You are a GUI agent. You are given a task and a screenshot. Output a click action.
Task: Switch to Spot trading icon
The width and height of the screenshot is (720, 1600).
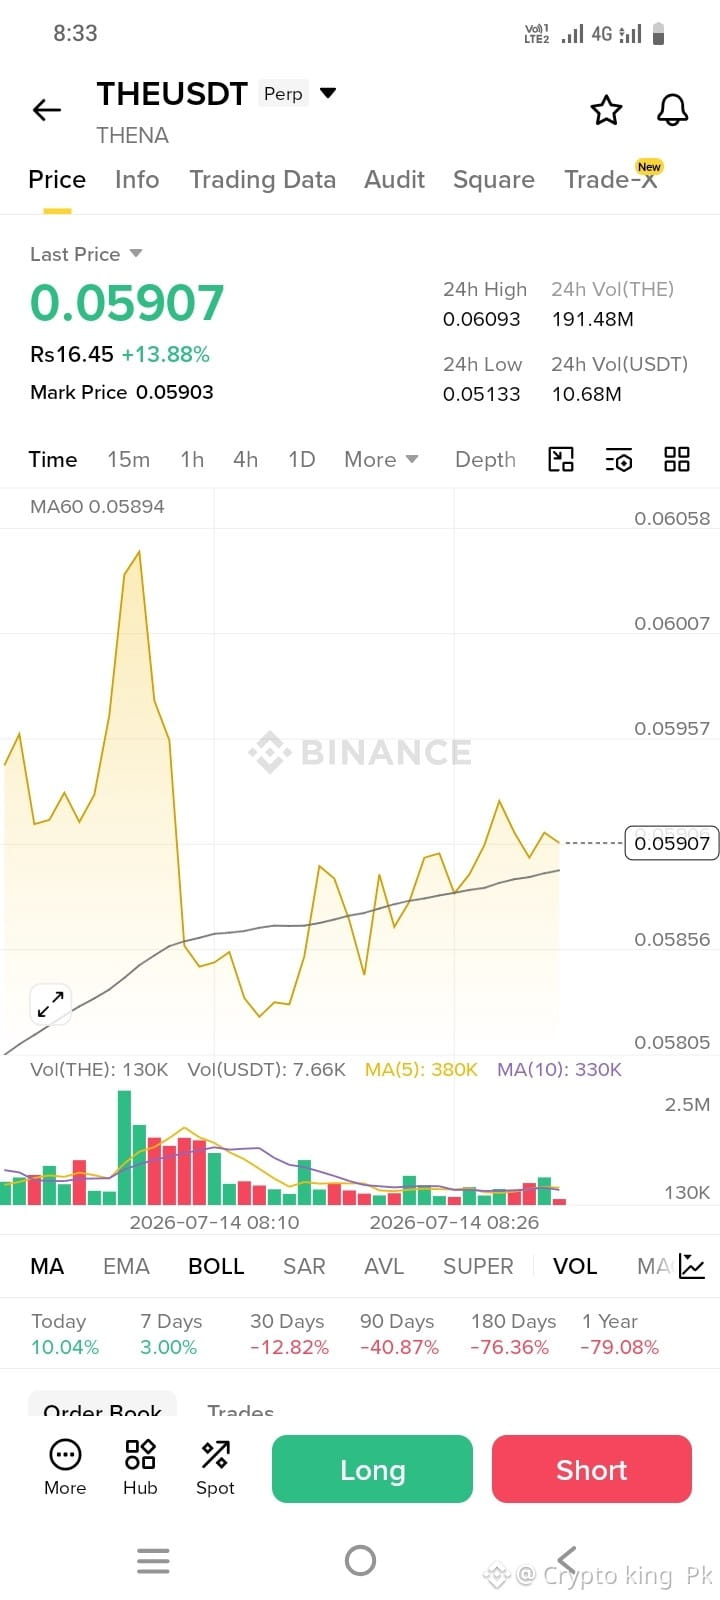click(215, 1468)
